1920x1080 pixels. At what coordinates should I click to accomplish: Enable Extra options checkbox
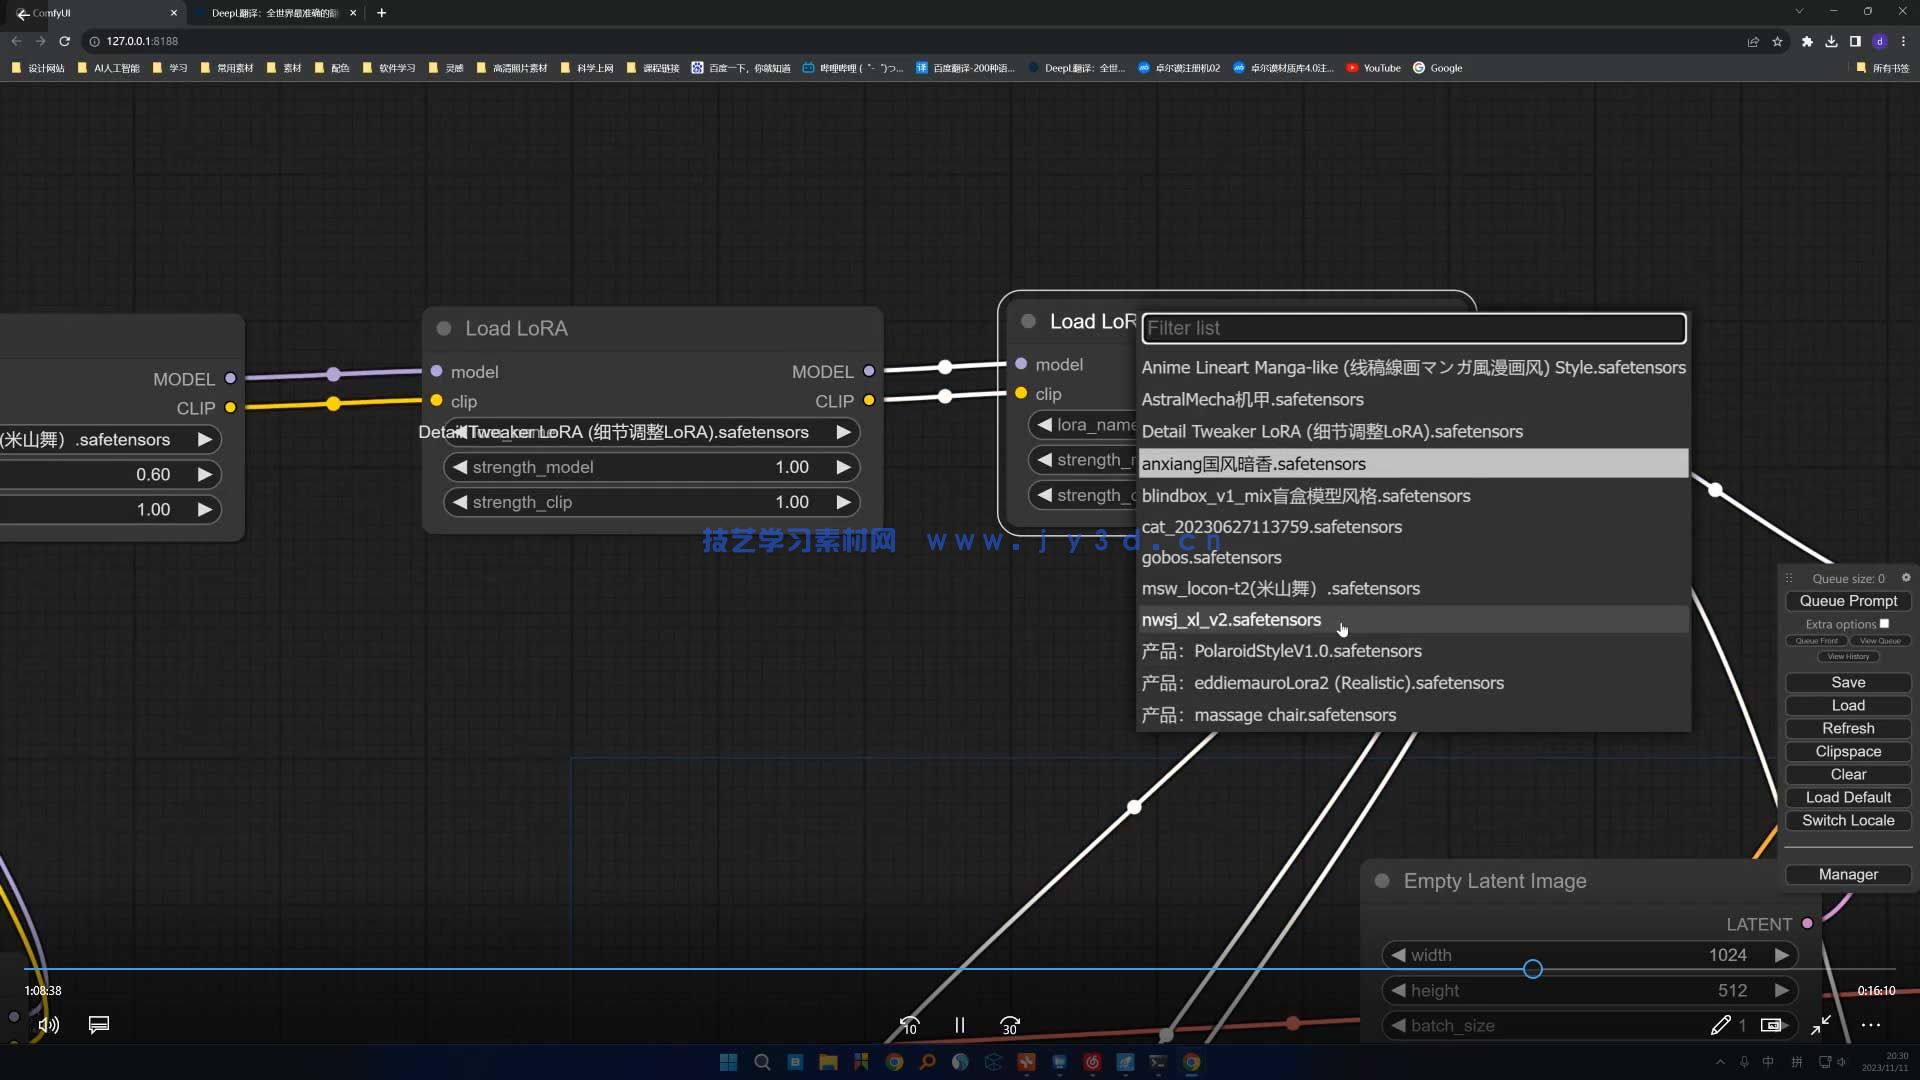tap(1884, 624)
